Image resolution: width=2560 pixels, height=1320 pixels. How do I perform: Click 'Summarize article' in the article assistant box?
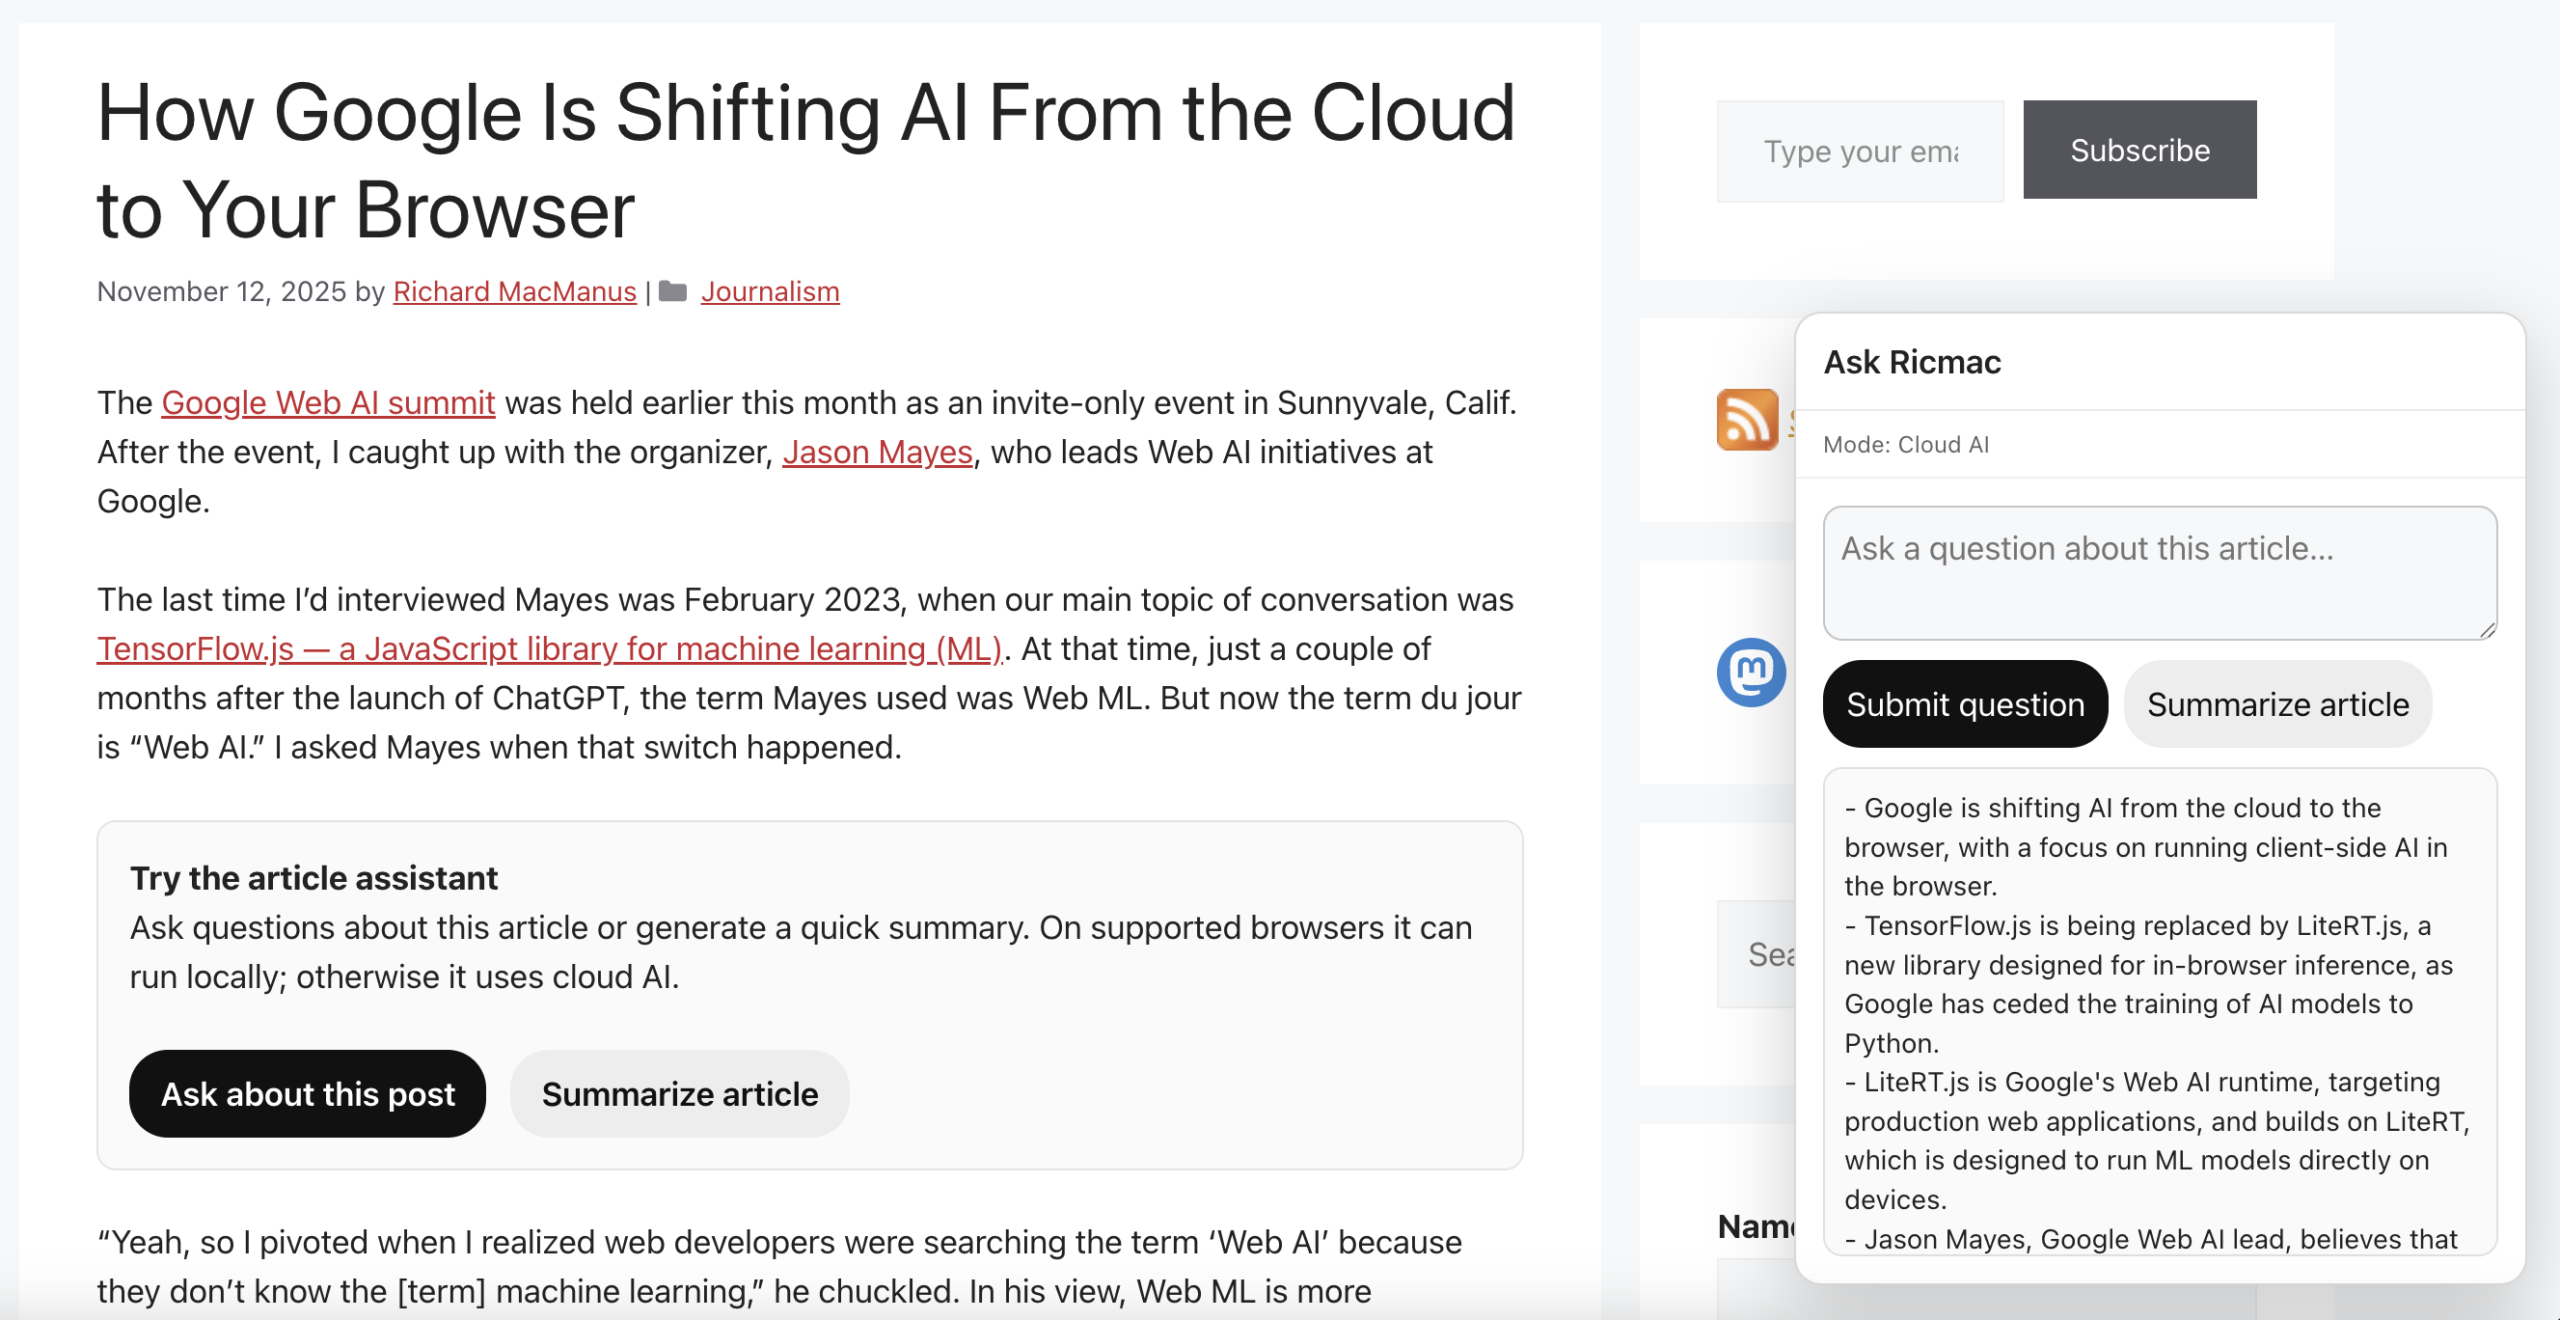[679, 1093]
